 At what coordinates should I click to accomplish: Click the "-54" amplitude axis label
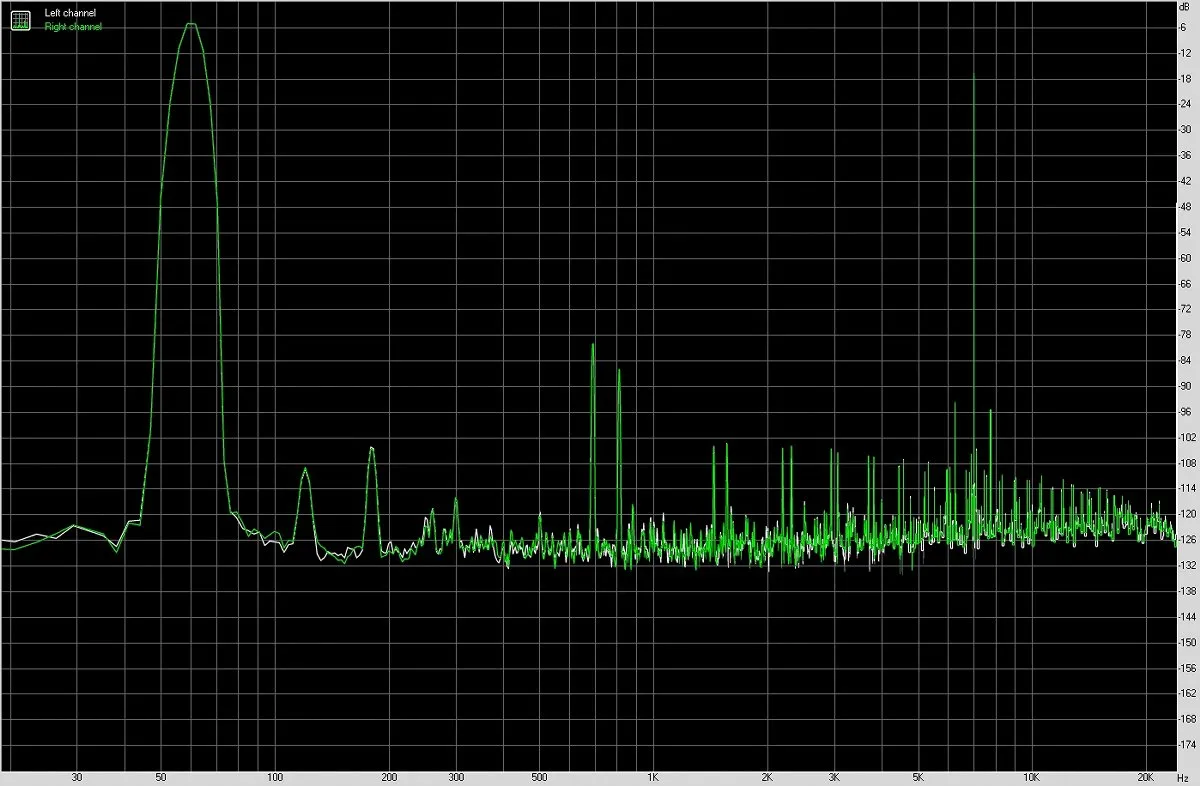click(x=1187, y=232)
